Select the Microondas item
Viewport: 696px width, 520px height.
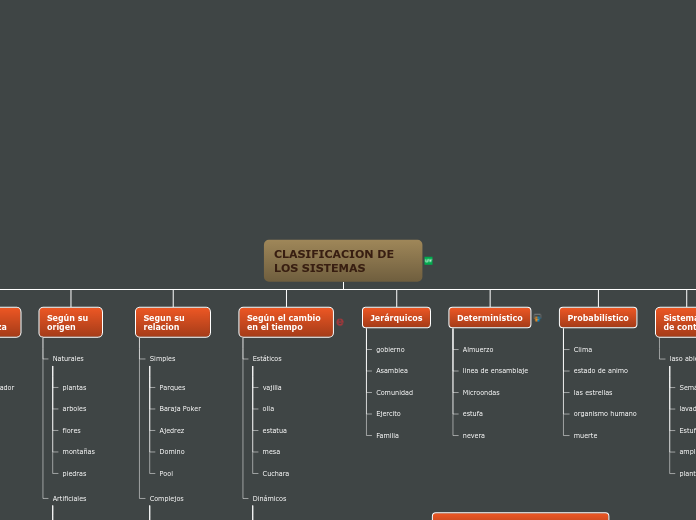(x=481, y=393)
